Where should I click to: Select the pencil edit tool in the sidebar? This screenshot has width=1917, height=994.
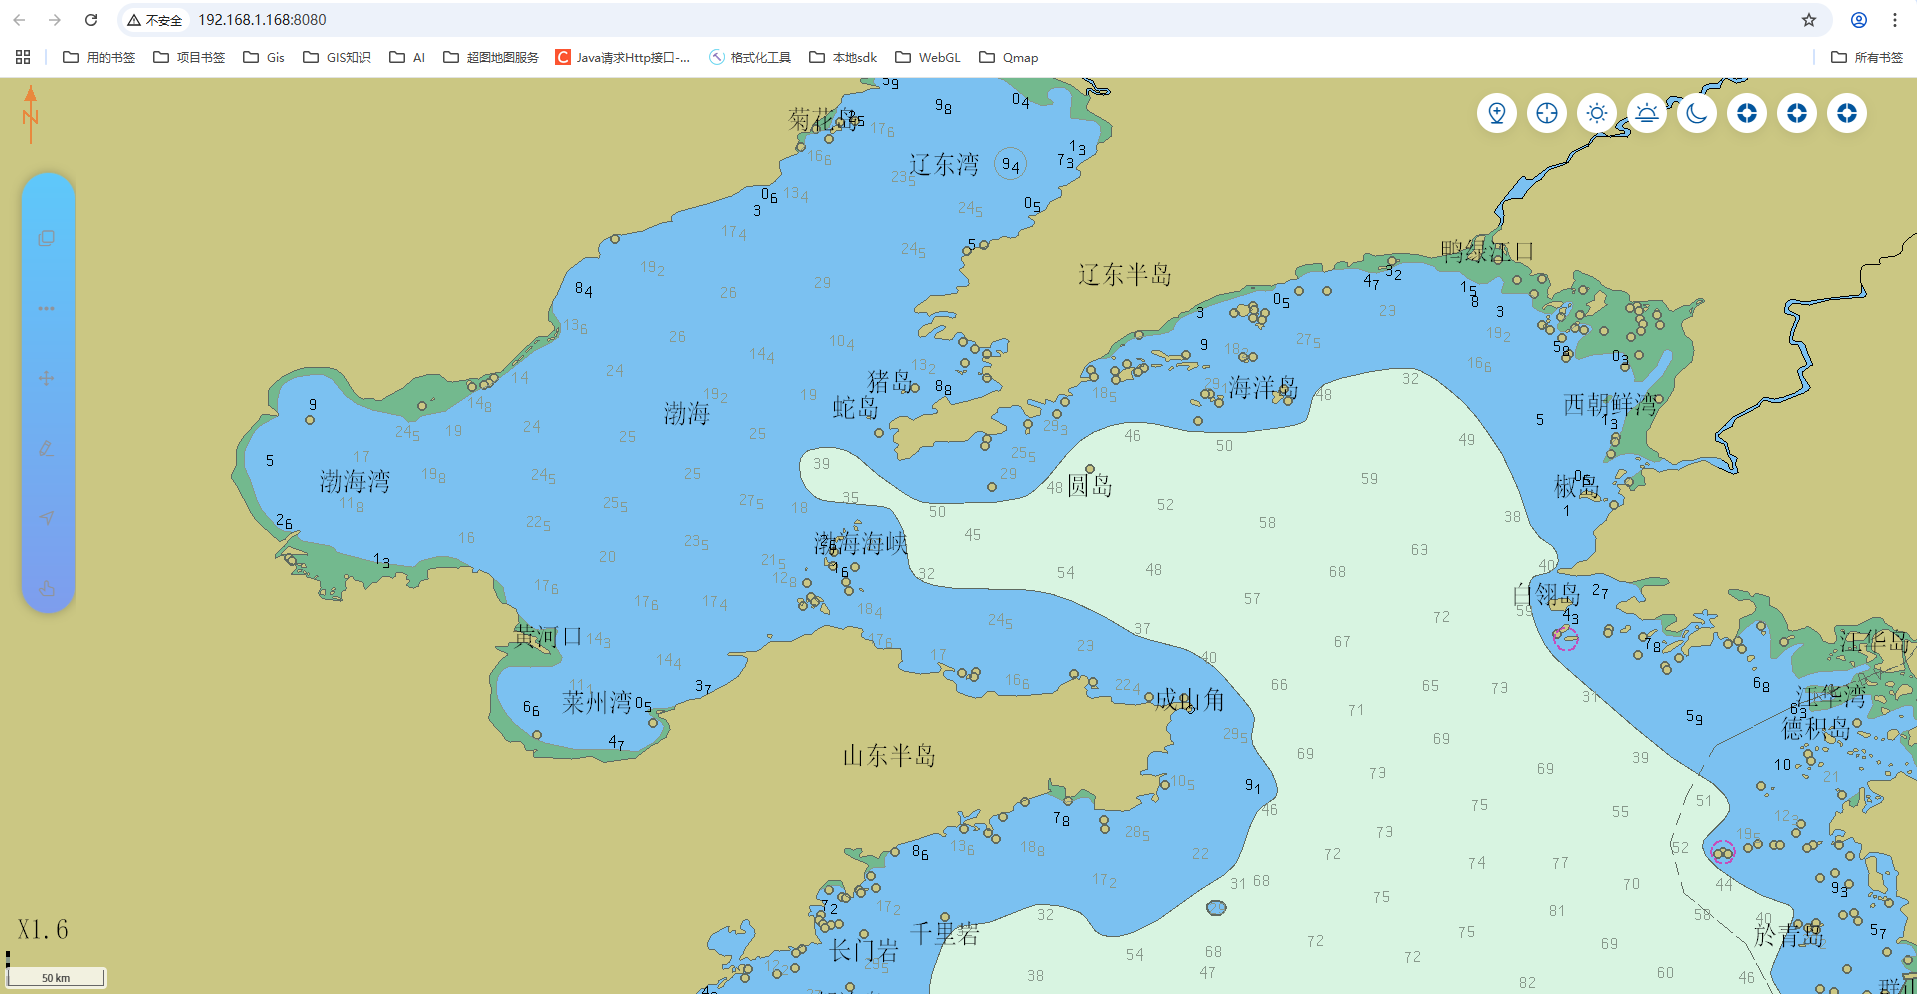47,448
